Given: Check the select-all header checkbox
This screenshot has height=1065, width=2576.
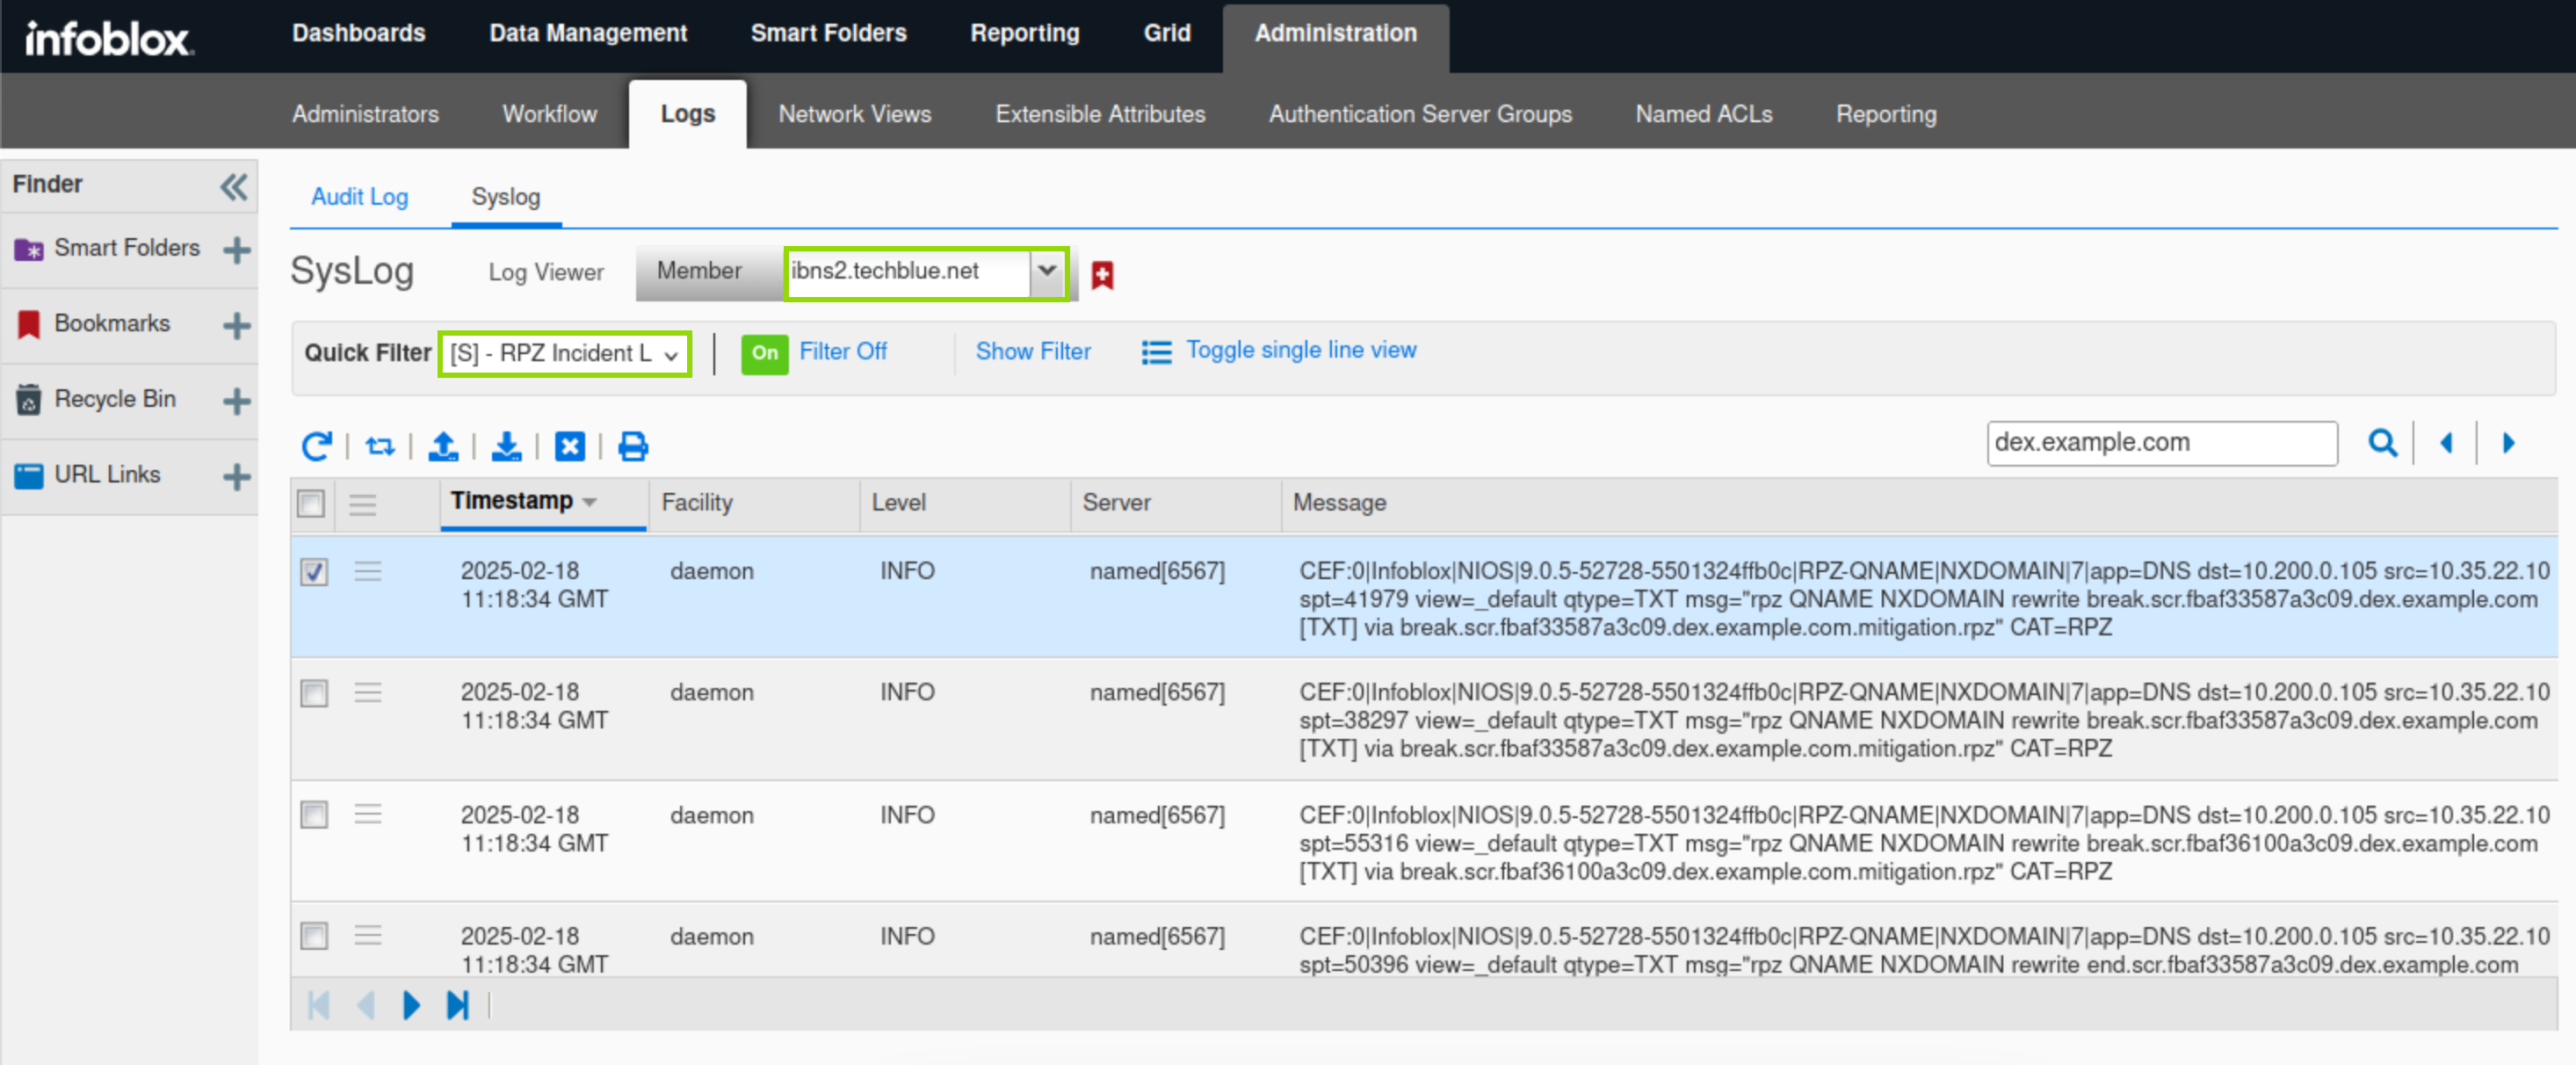Looking at the screenshot, I should coord(311,503).
